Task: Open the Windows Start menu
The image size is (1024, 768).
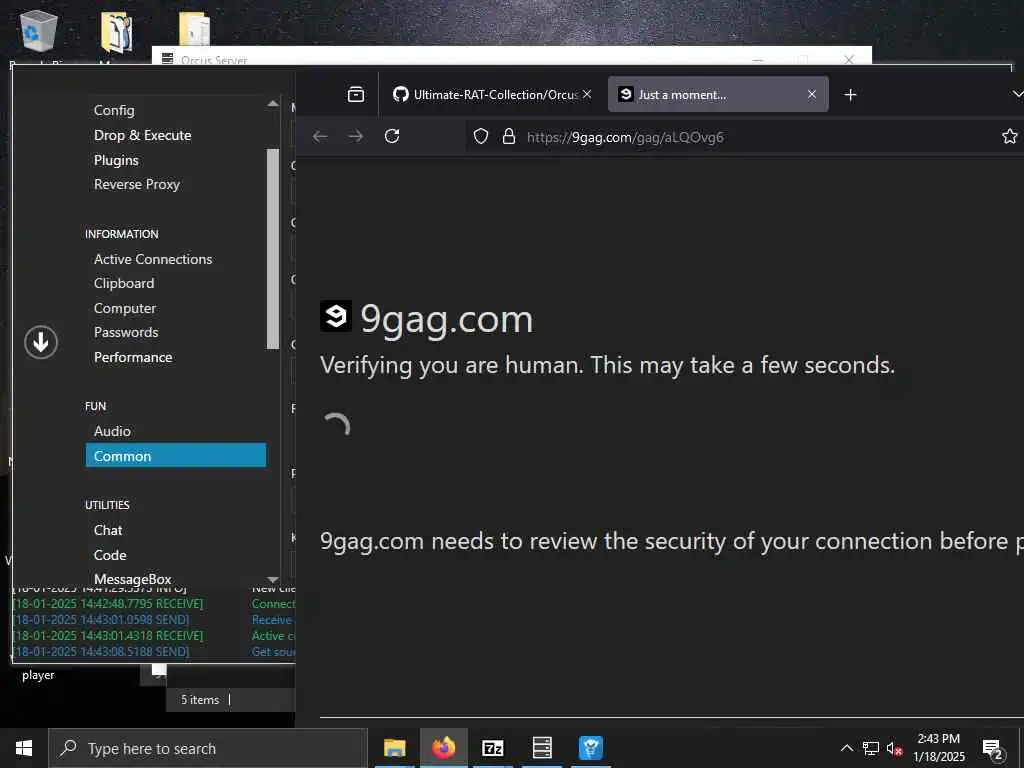Action: (24, 748)
